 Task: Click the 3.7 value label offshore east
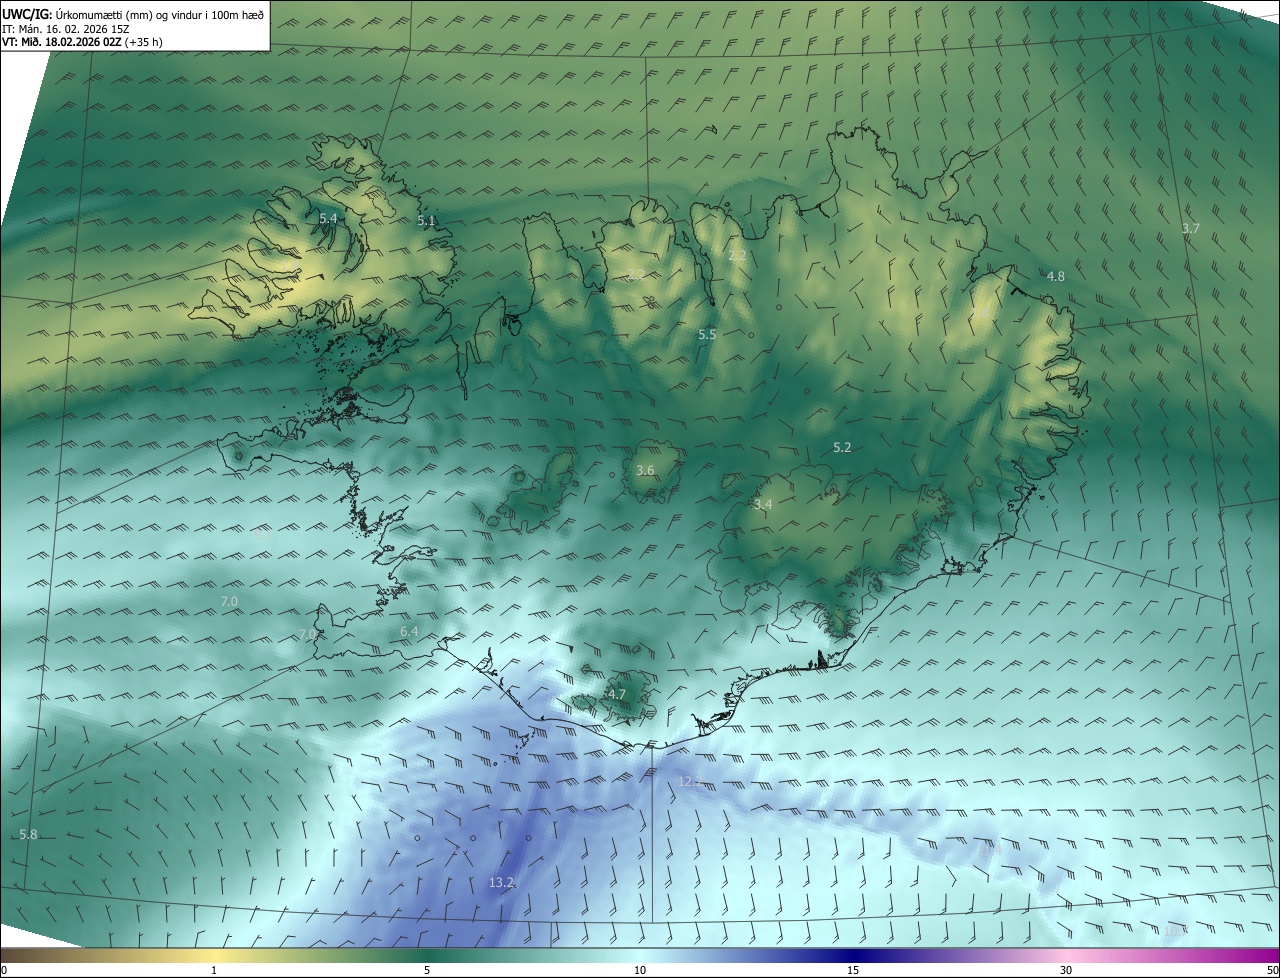1190,229
